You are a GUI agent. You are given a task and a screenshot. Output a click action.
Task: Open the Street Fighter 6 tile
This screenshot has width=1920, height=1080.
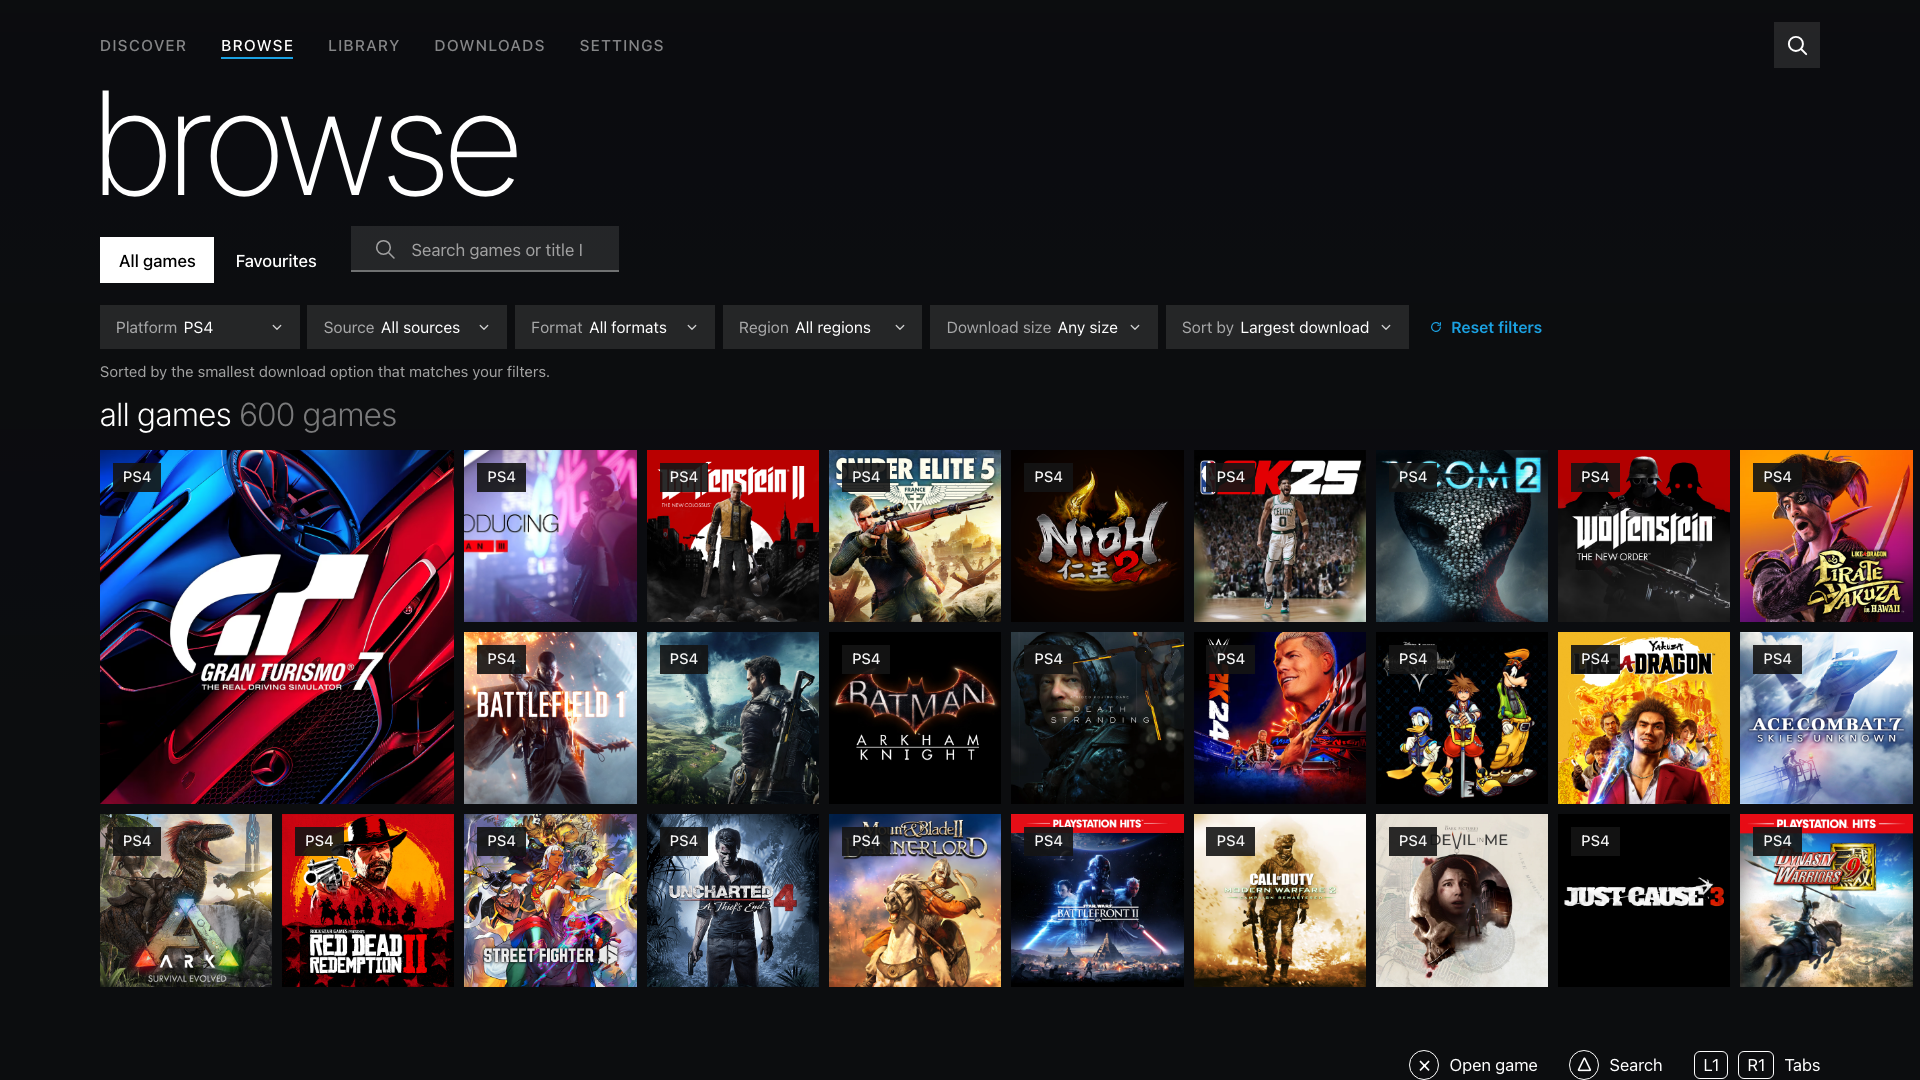[550, 900]
